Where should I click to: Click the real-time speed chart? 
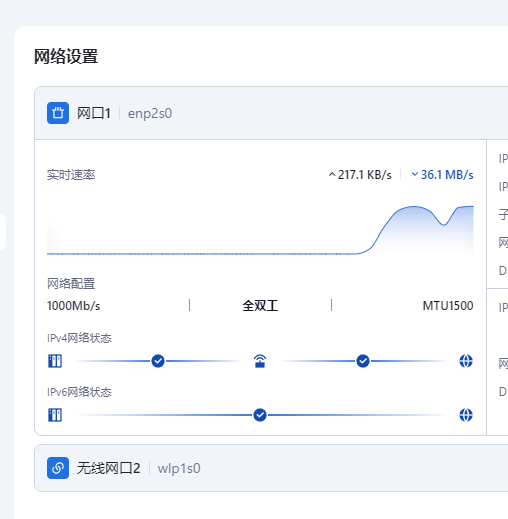260,230
